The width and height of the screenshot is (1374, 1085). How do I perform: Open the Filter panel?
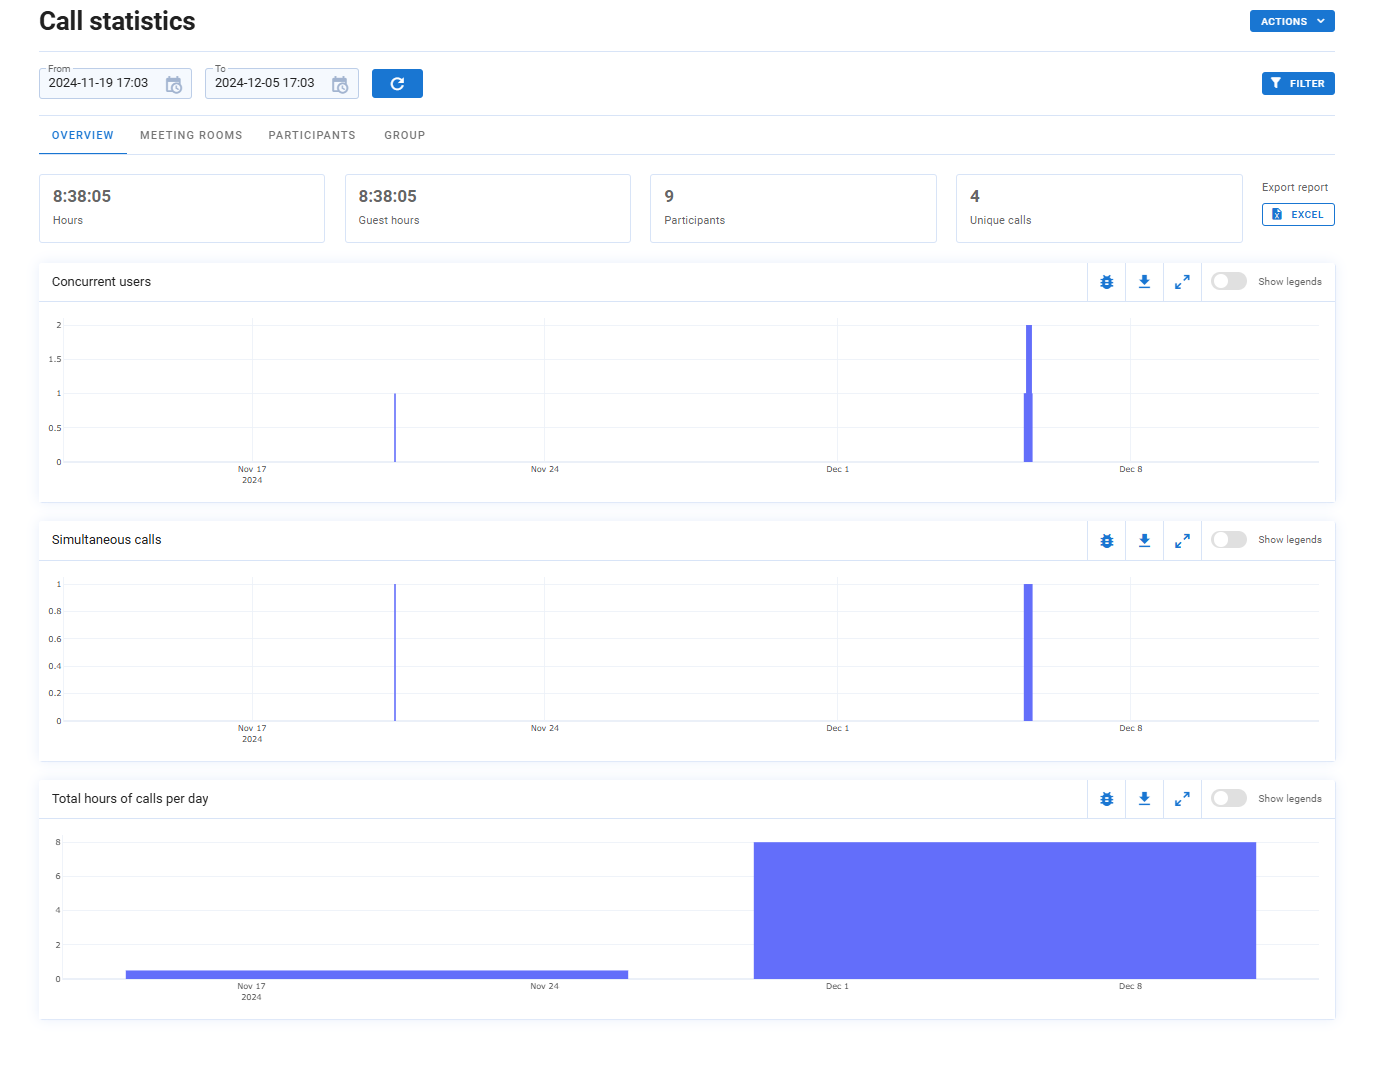tap(1297, 84)
